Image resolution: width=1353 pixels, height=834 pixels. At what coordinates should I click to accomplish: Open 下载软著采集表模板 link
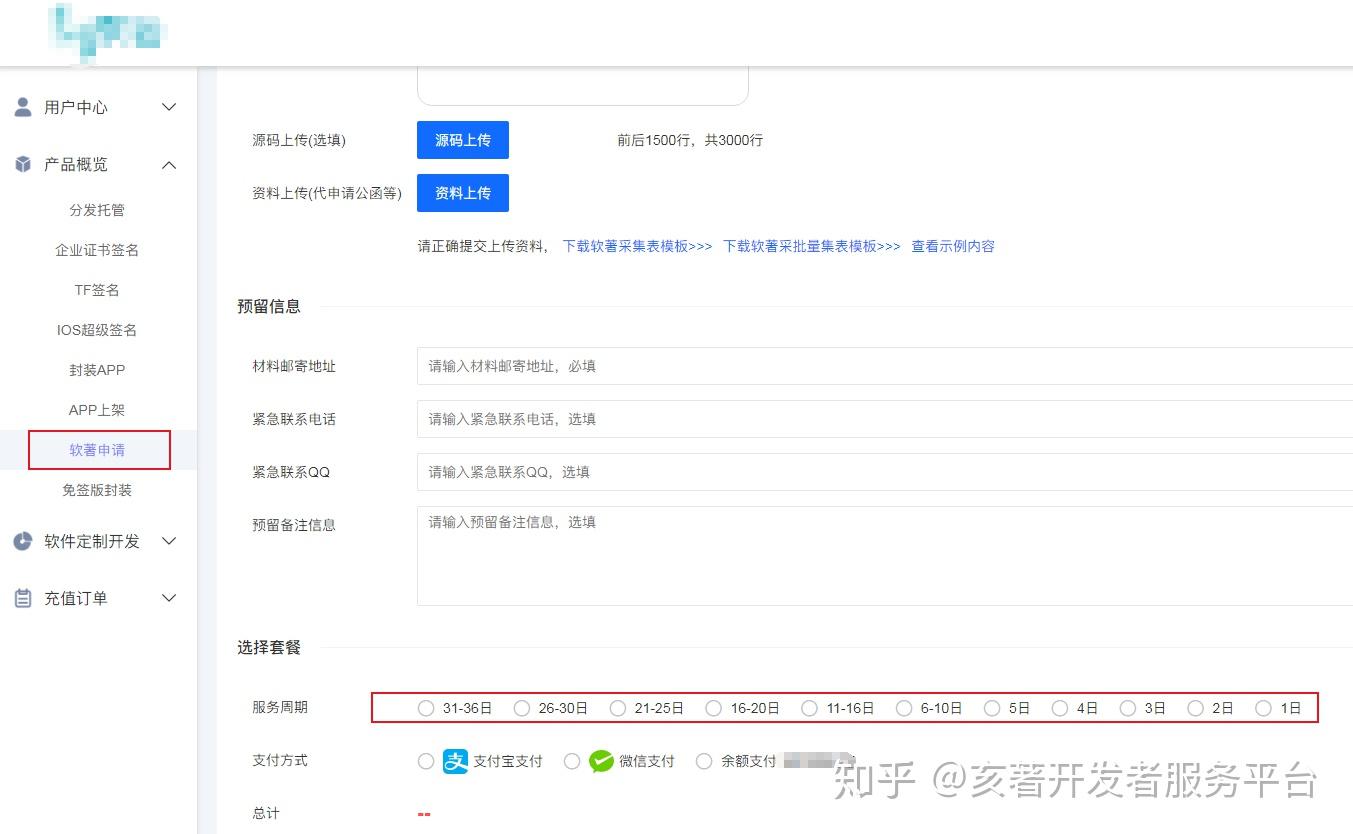[637, 246]
